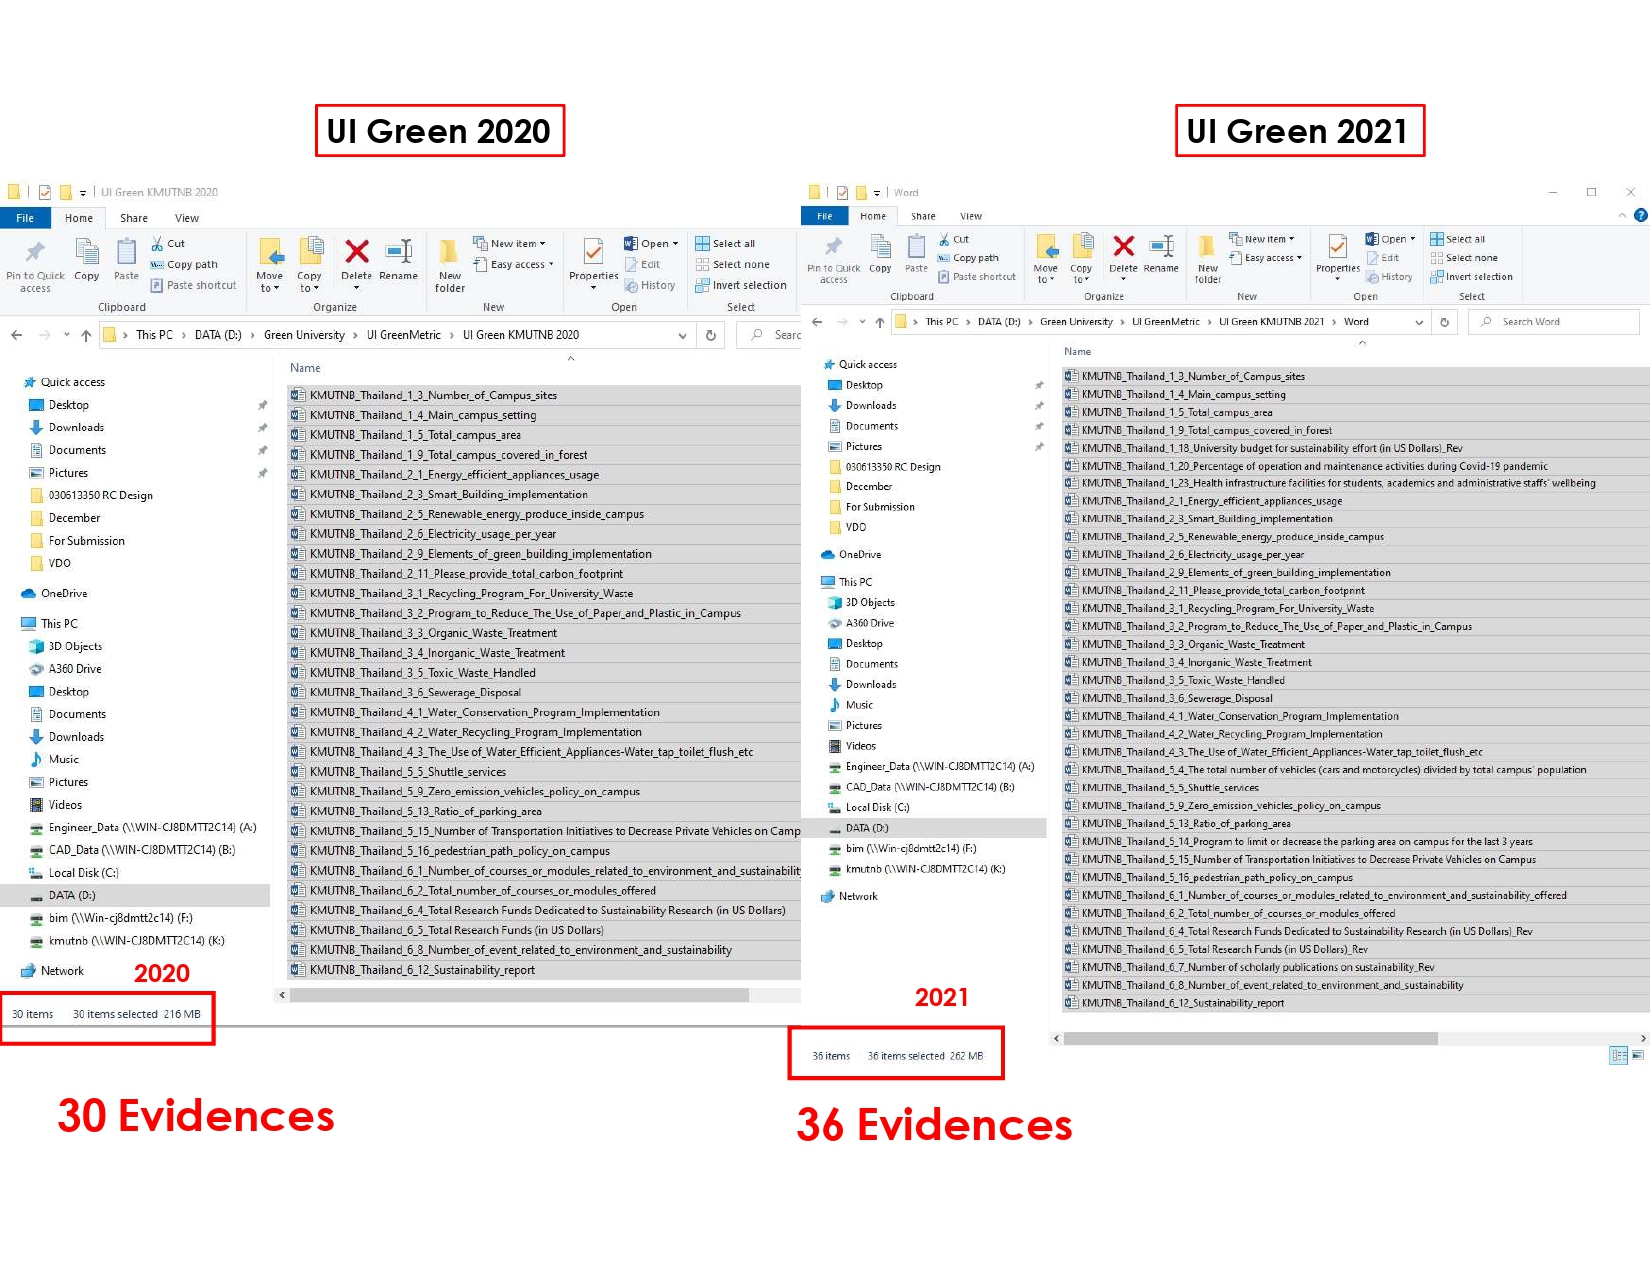Open Share tab in the Word window
Screen dimensions: 1650x1275
click(923, 216)
